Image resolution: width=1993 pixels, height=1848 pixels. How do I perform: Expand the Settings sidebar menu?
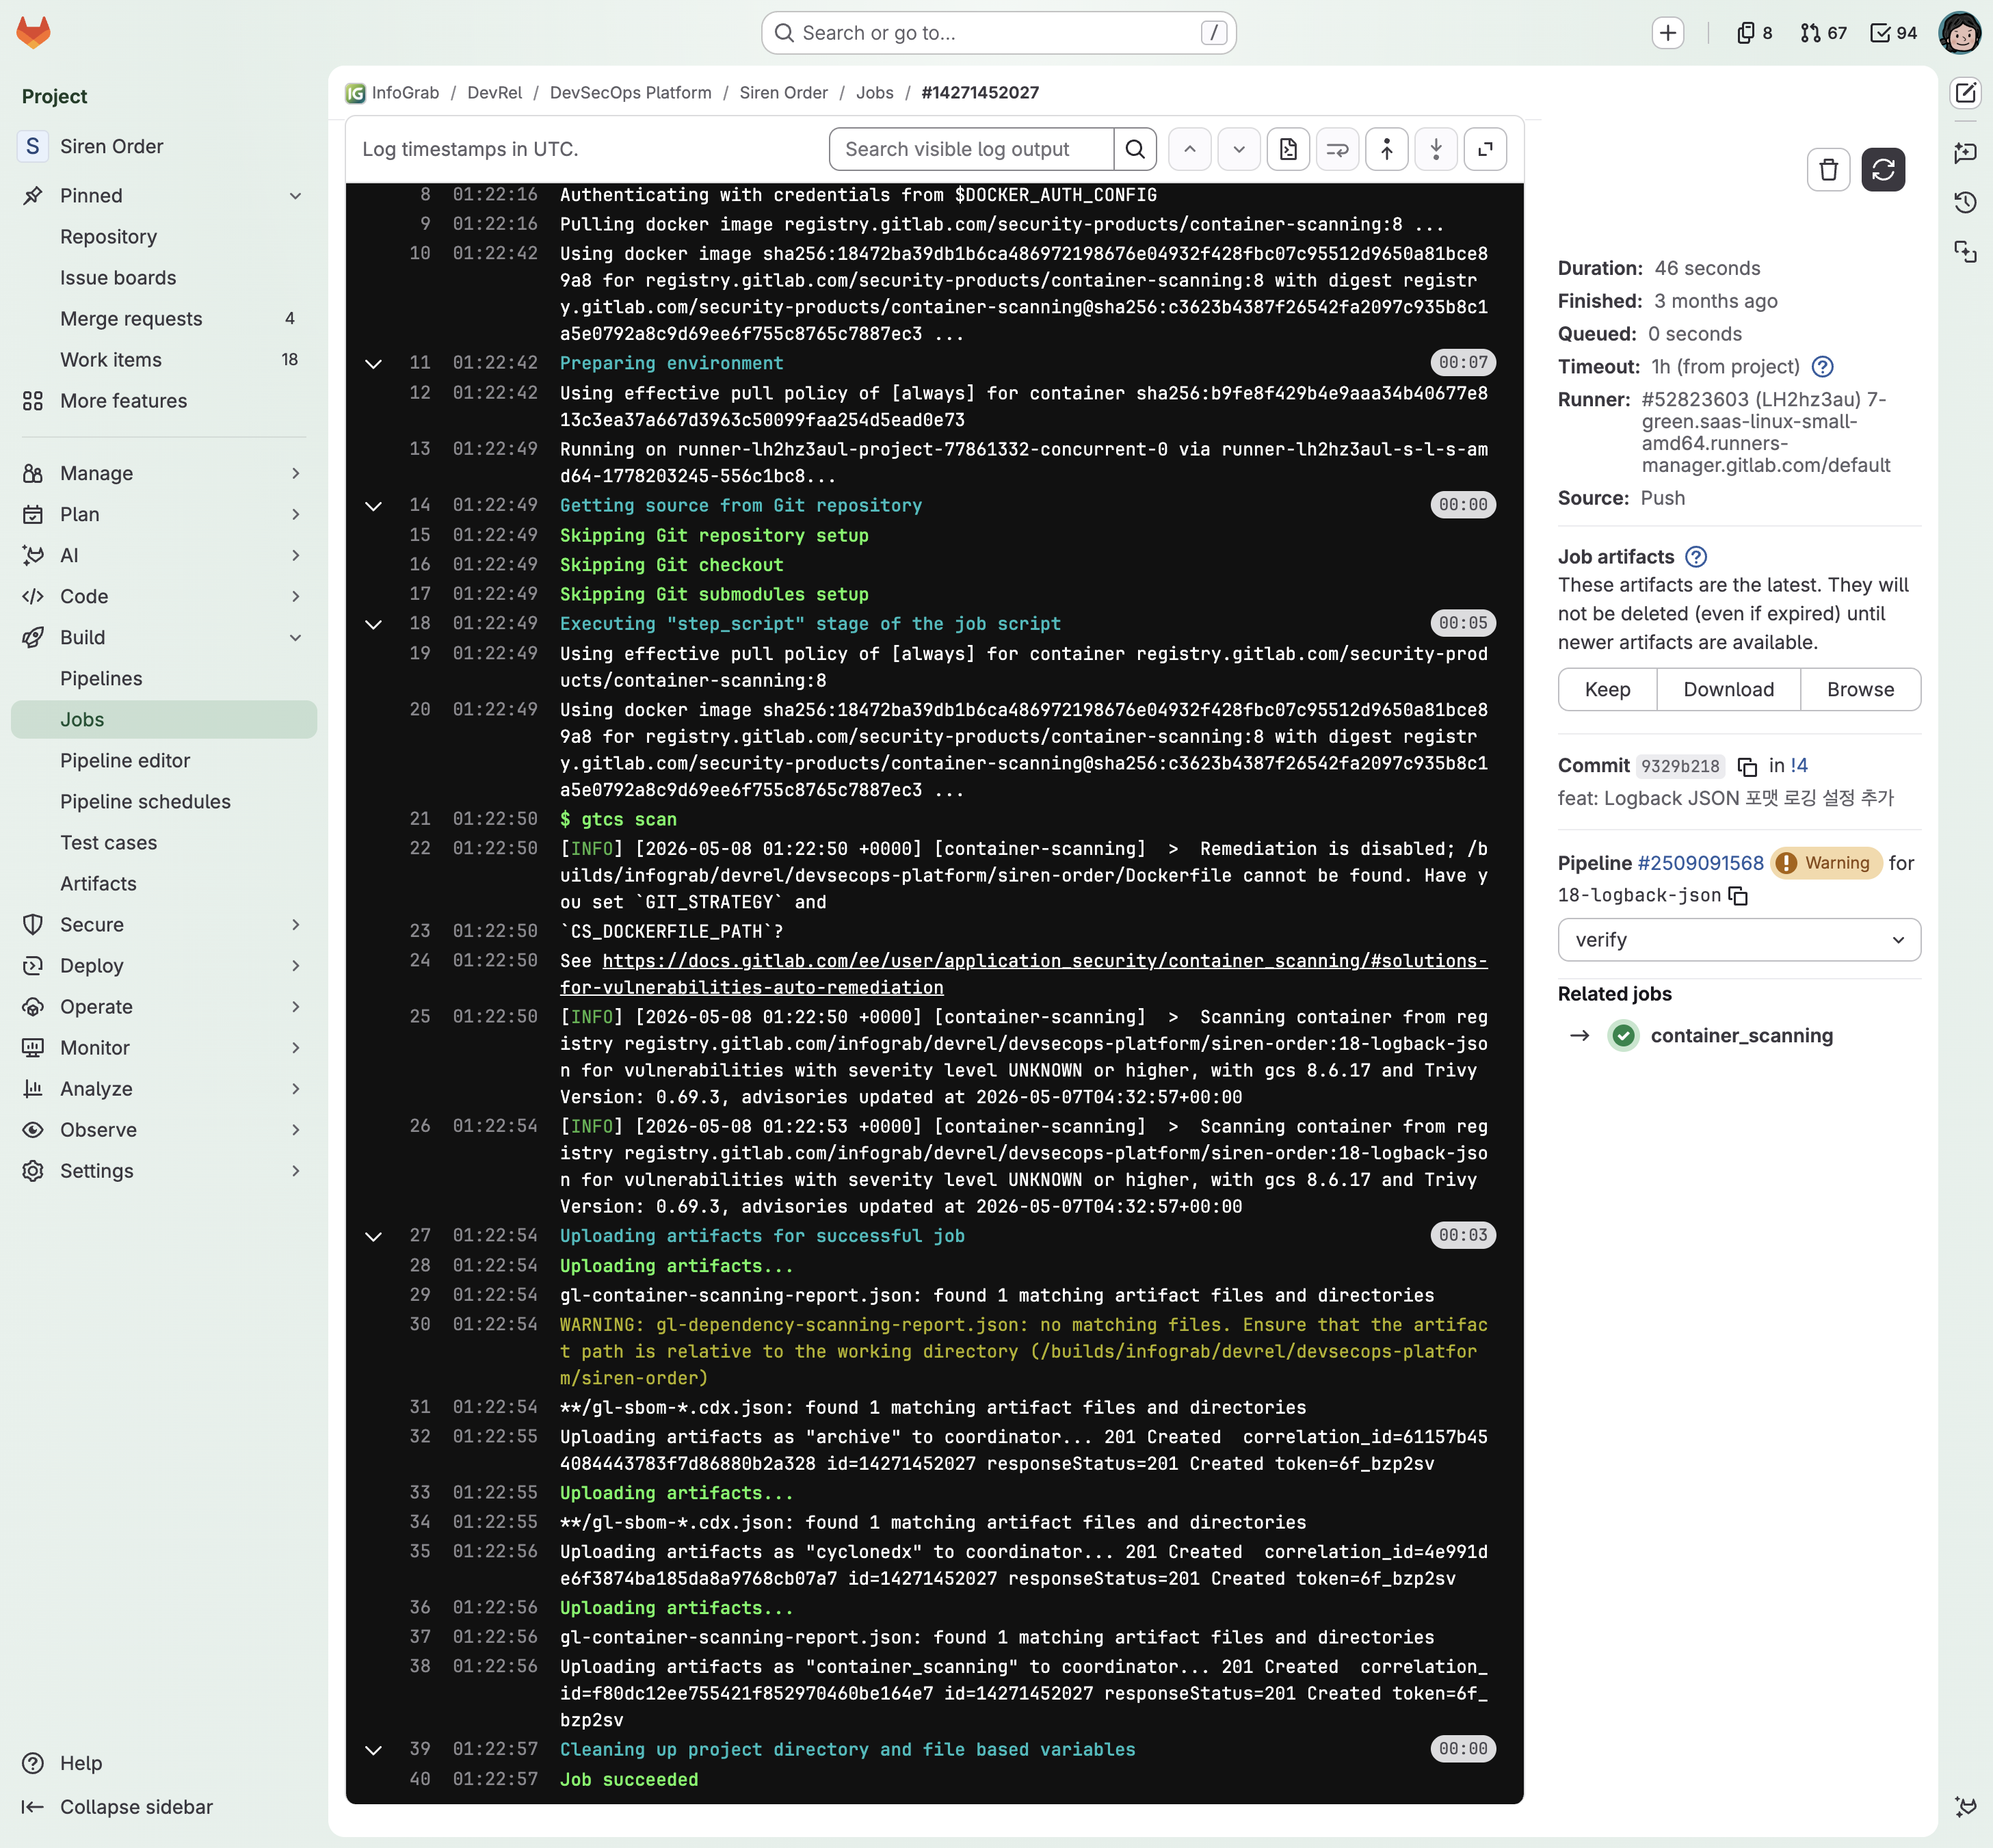tap(164, 1171)
